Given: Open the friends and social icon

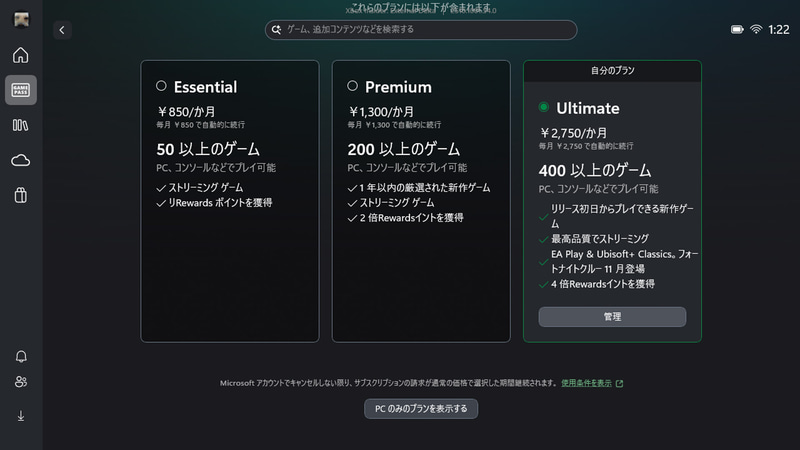Looking at the screenshot, I should coord(21,382).
